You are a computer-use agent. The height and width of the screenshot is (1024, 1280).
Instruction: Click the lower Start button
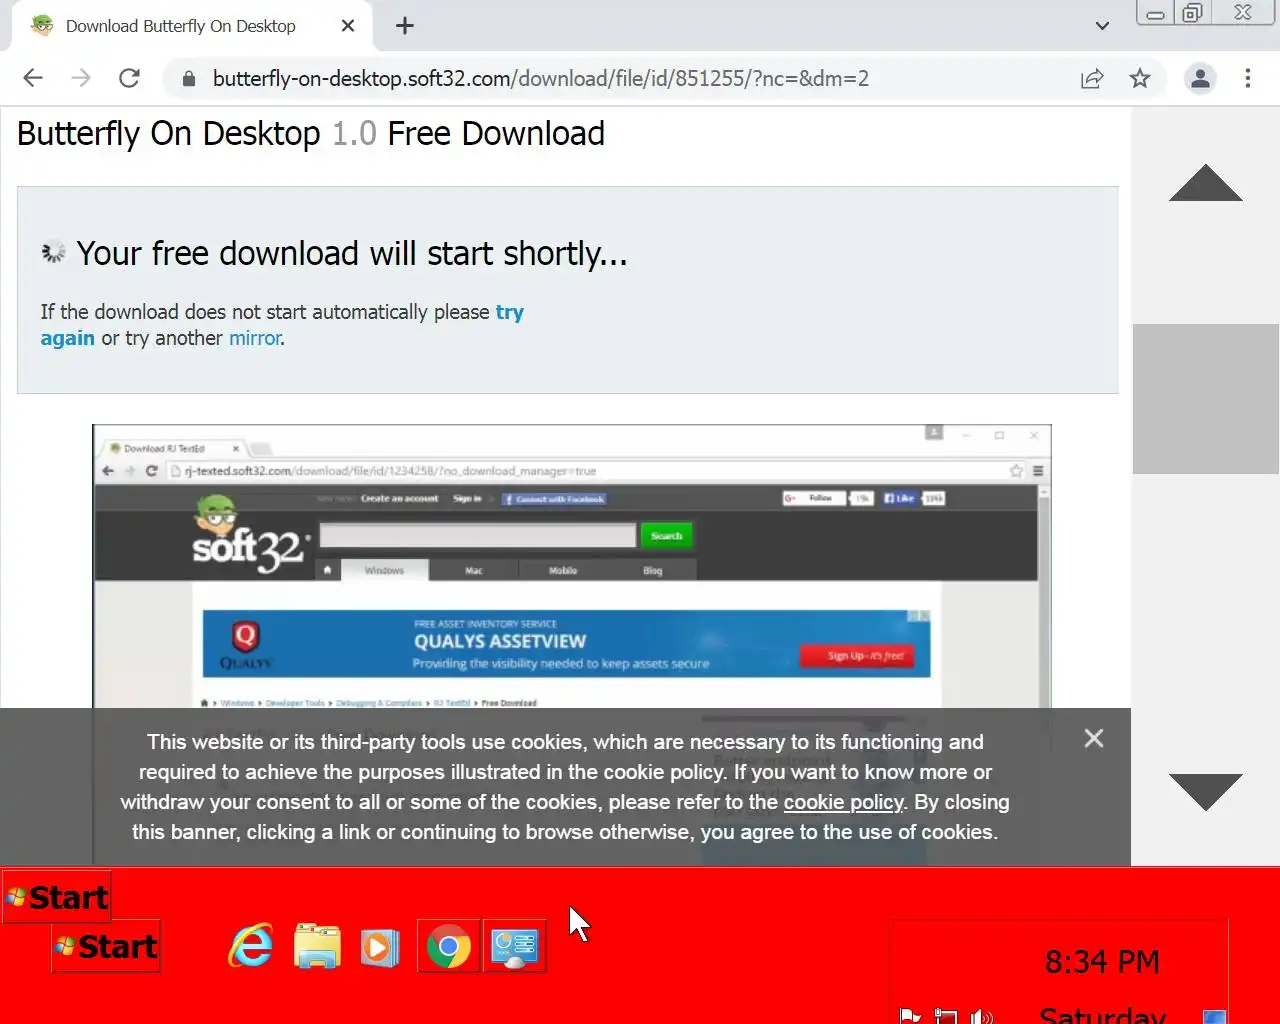[106, 946]
